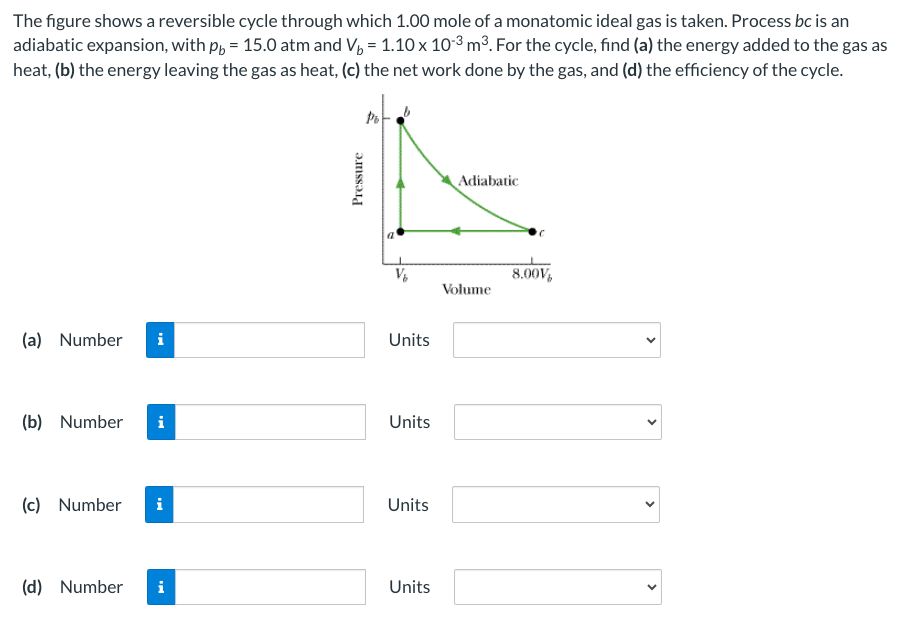Click the info icon beside part (d) Number
Image resolution: width=903 pixels, height=635 pixels.
(x=160, y=587)
